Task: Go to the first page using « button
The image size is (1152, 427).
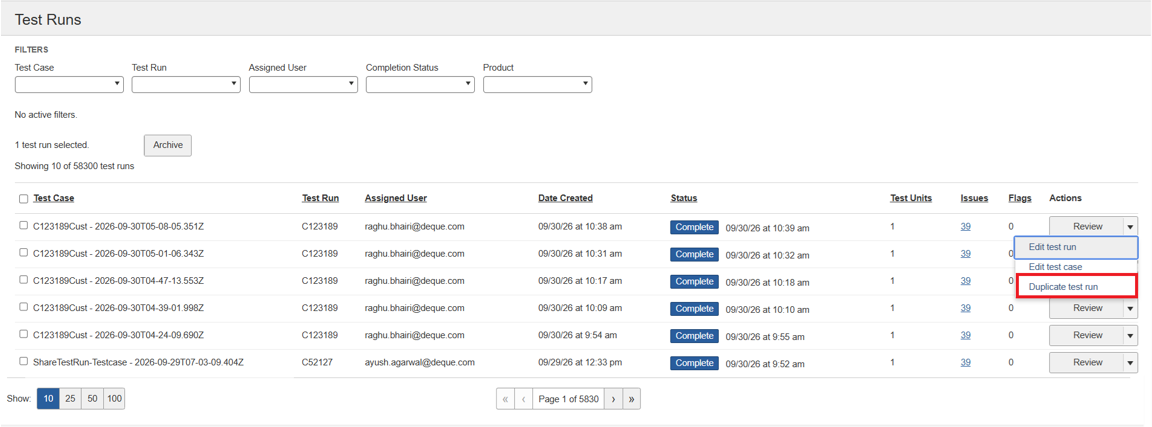Action: pyautogui.click(x=505, y=399)
